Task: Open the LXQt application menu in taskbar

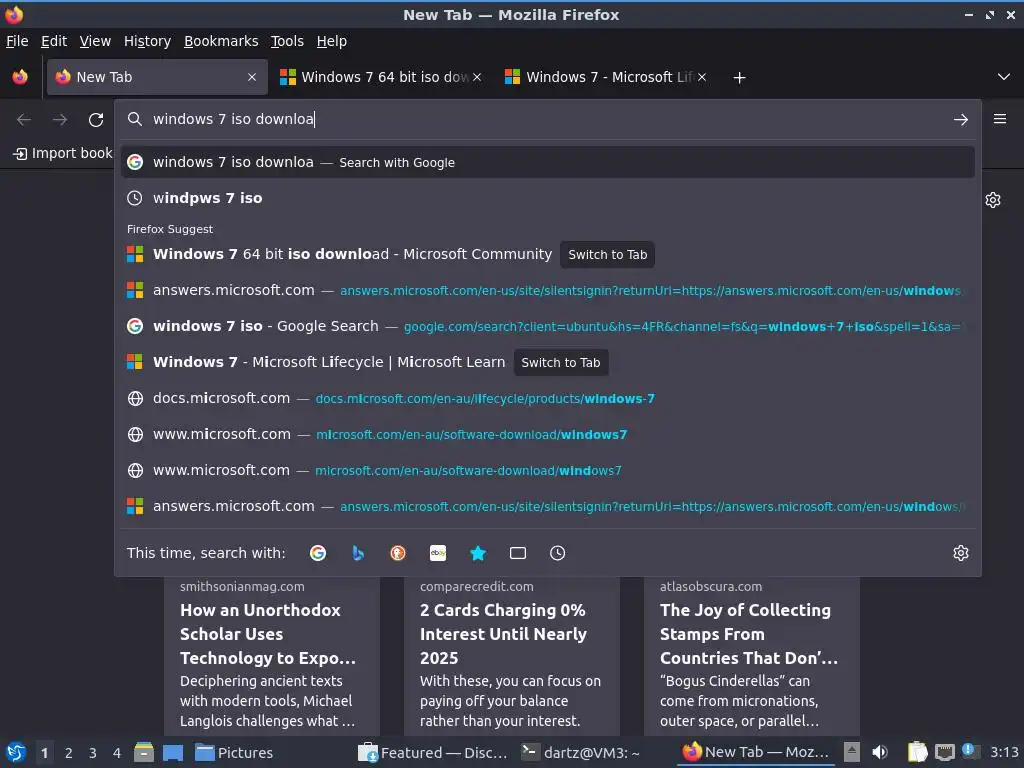Action: click(x=16, y=752)
